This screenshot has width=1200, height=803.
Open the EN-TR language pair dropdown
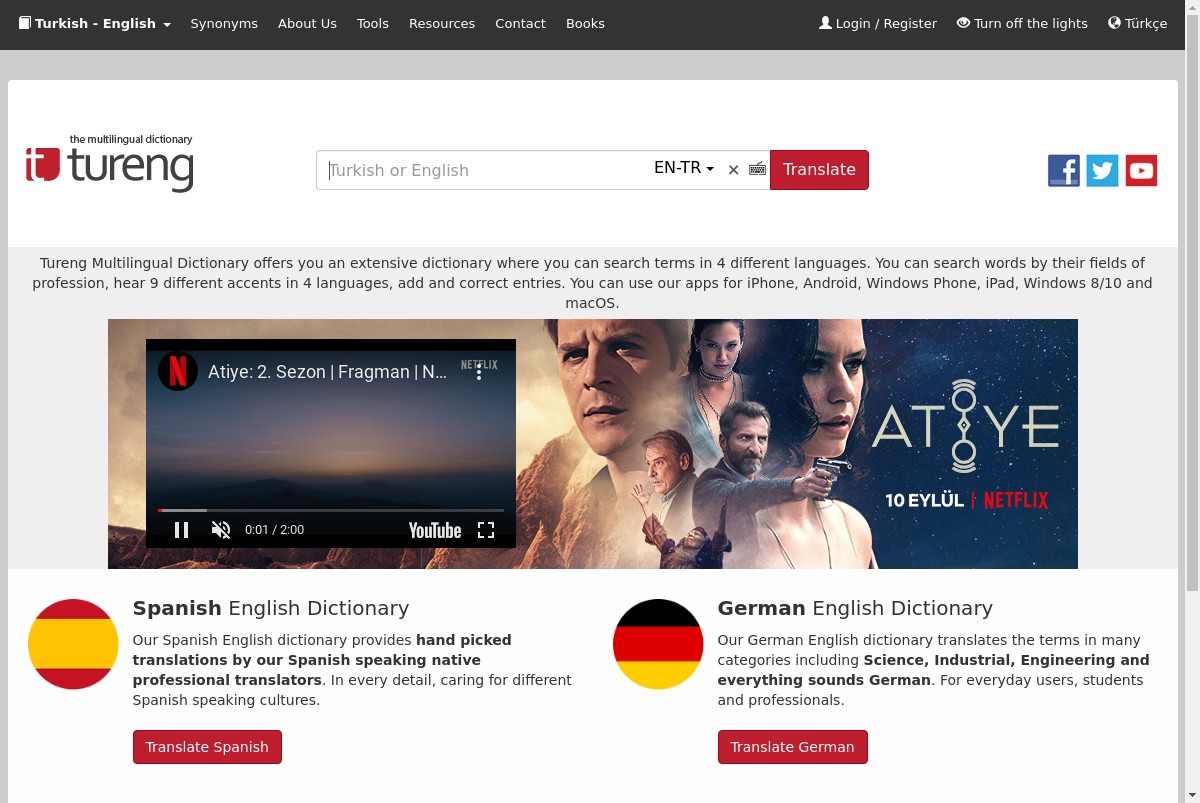click(x=684, y=168)
